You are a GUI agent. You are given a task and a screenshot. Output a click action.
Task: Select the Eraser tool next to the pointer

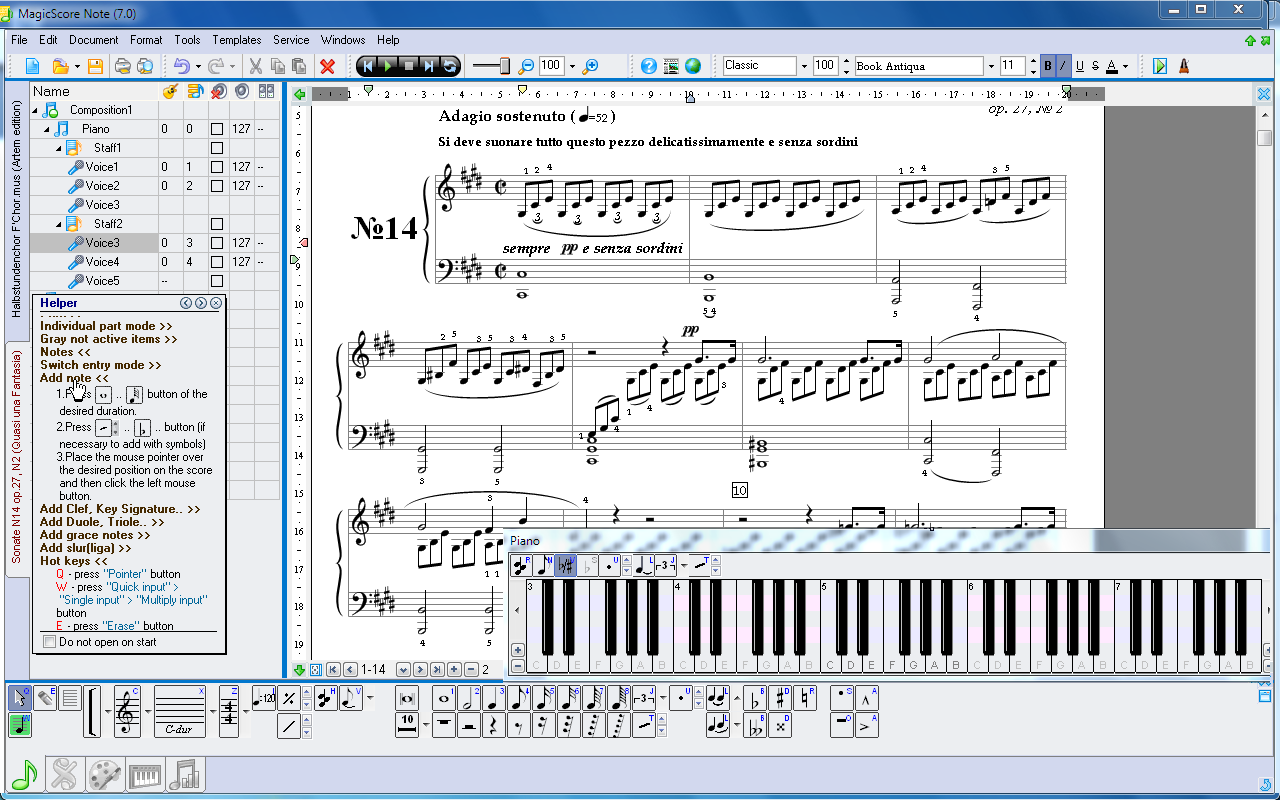tap(46, 698)
